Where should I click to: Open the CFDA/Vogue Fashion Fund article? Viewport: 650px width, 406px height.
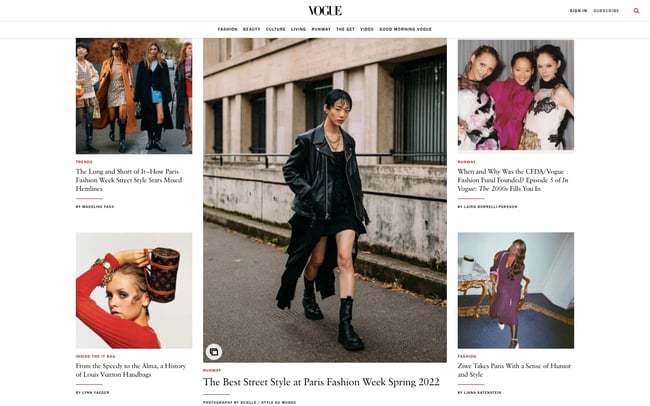pos(513,180)
